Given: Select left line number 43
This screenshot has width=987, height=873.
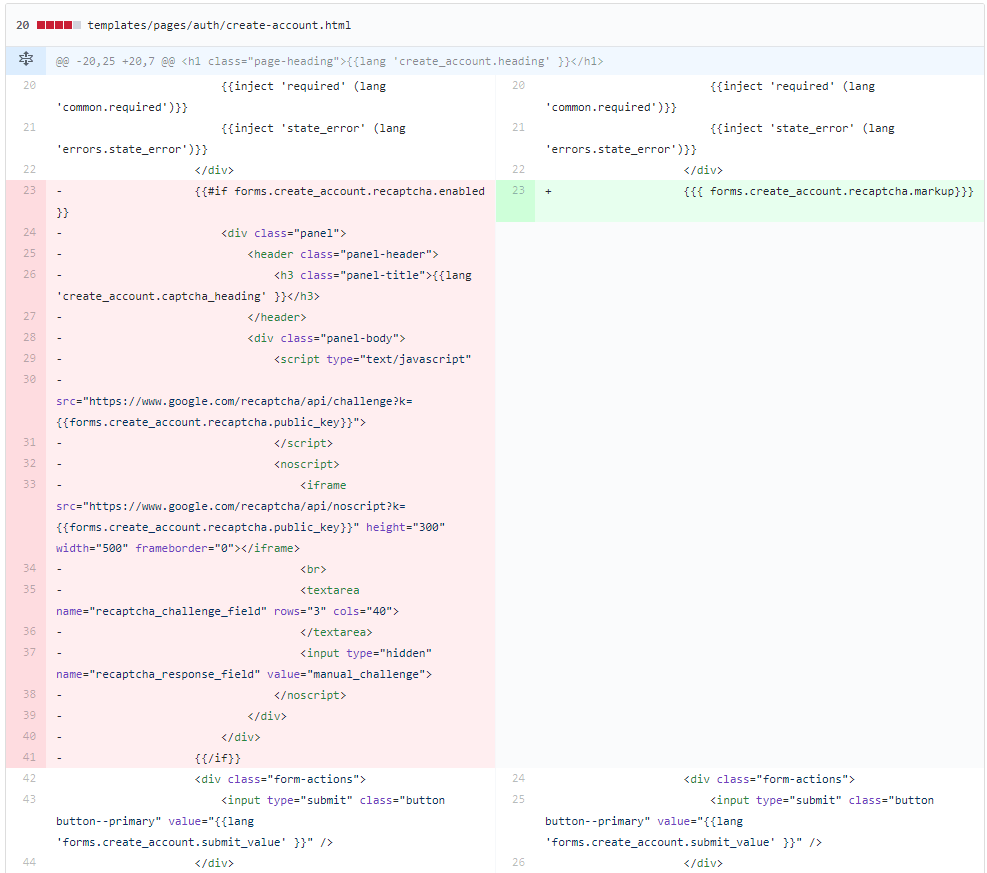Looking at the screenshot, I should tap(30, 799).
